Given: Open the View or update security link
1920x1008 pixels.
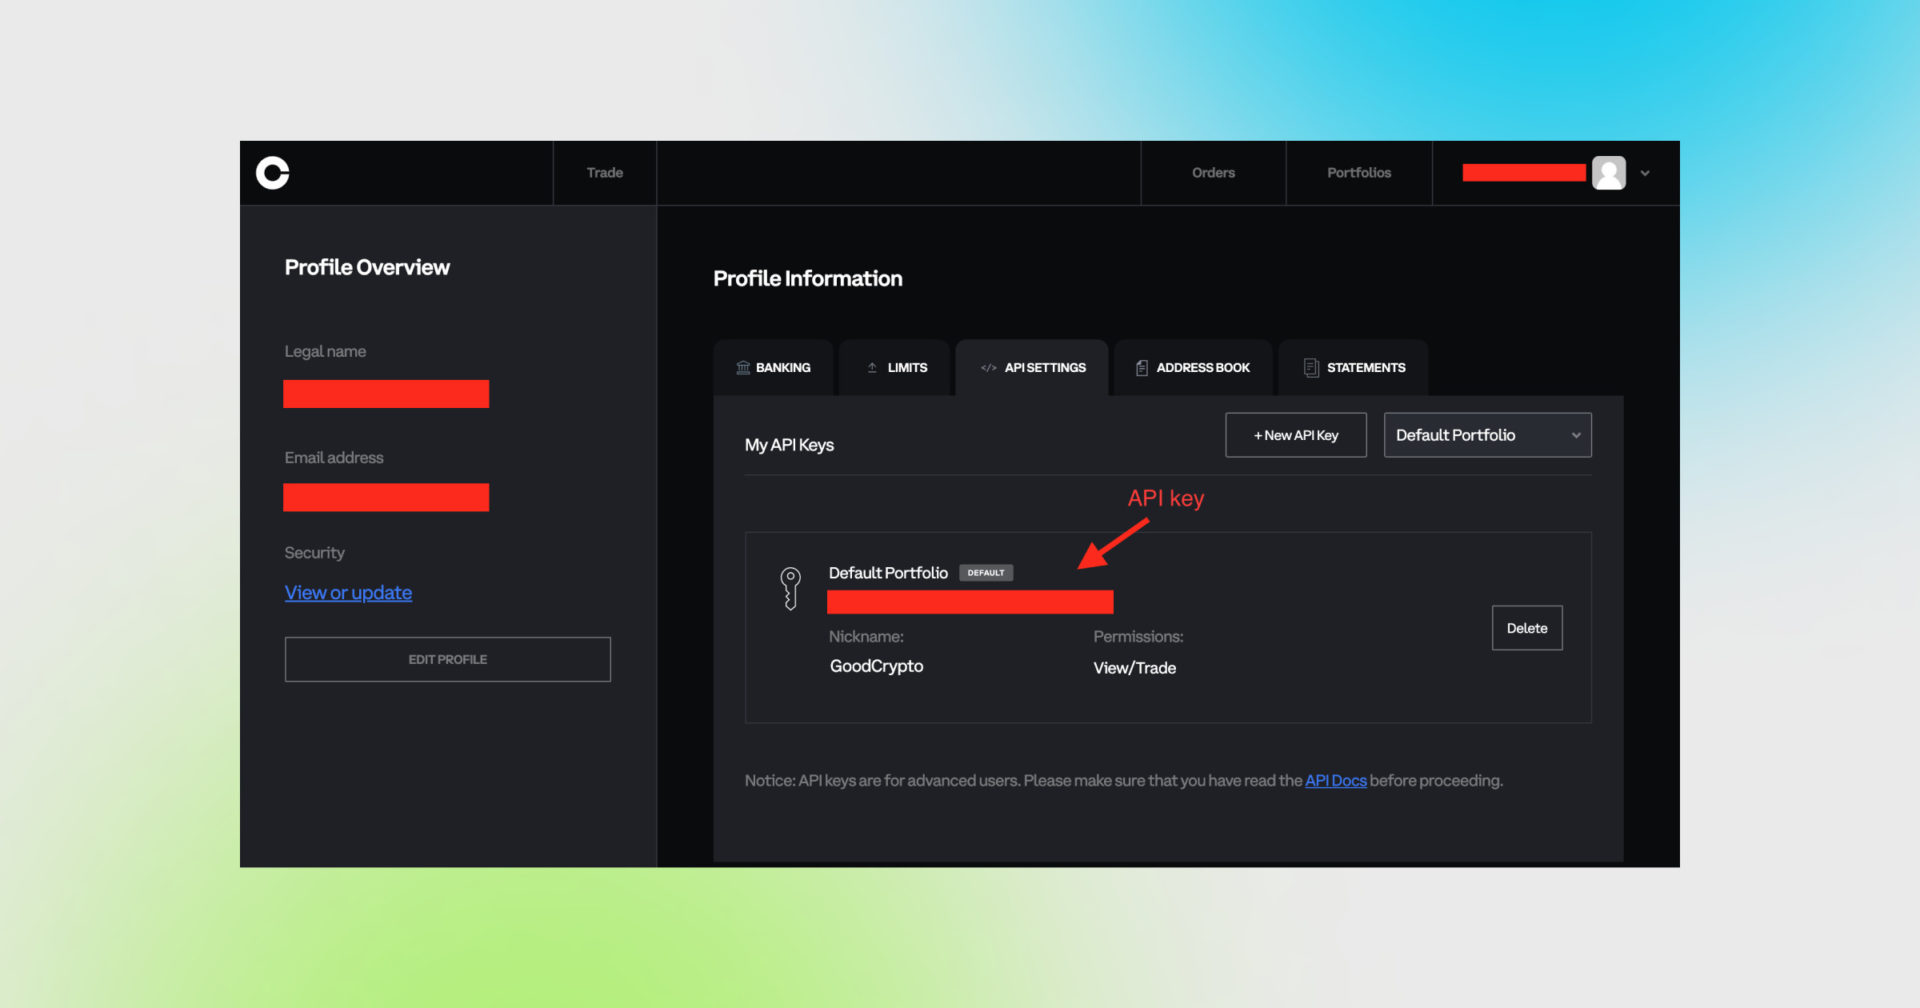Looking at the screenshot, I should 348,593.
